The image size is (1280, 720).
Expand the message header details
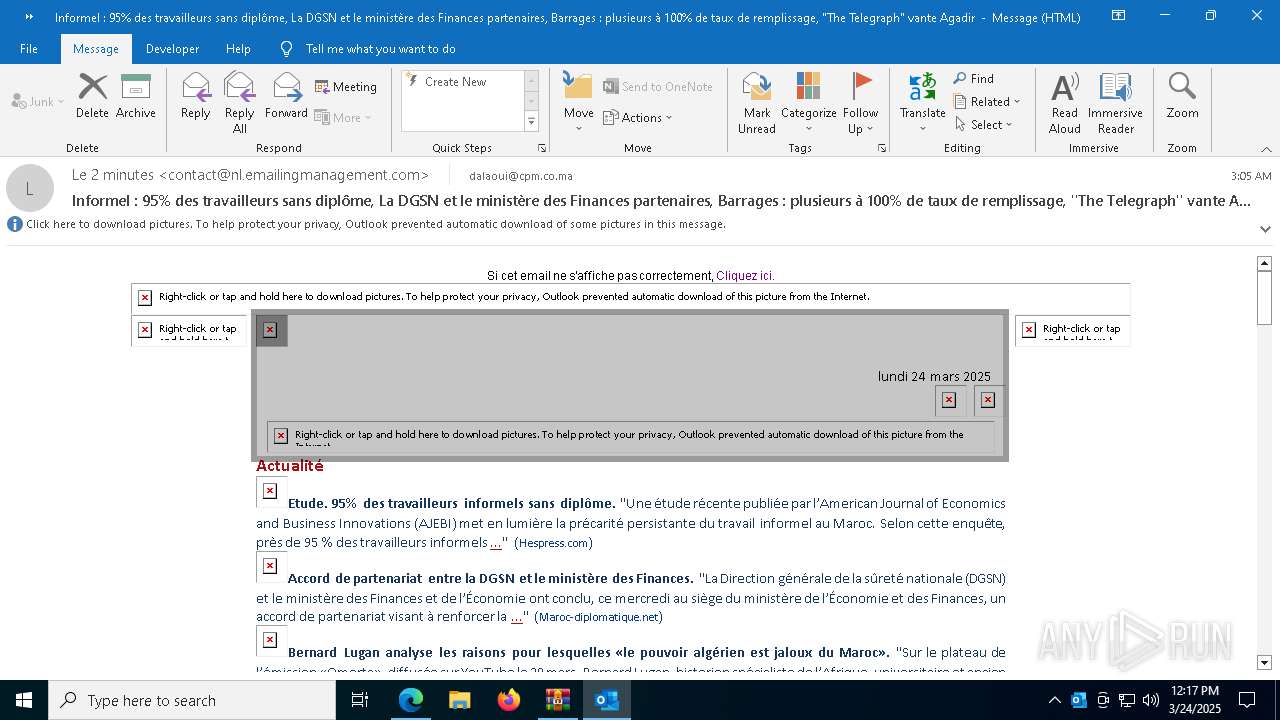click(1265, 228)
